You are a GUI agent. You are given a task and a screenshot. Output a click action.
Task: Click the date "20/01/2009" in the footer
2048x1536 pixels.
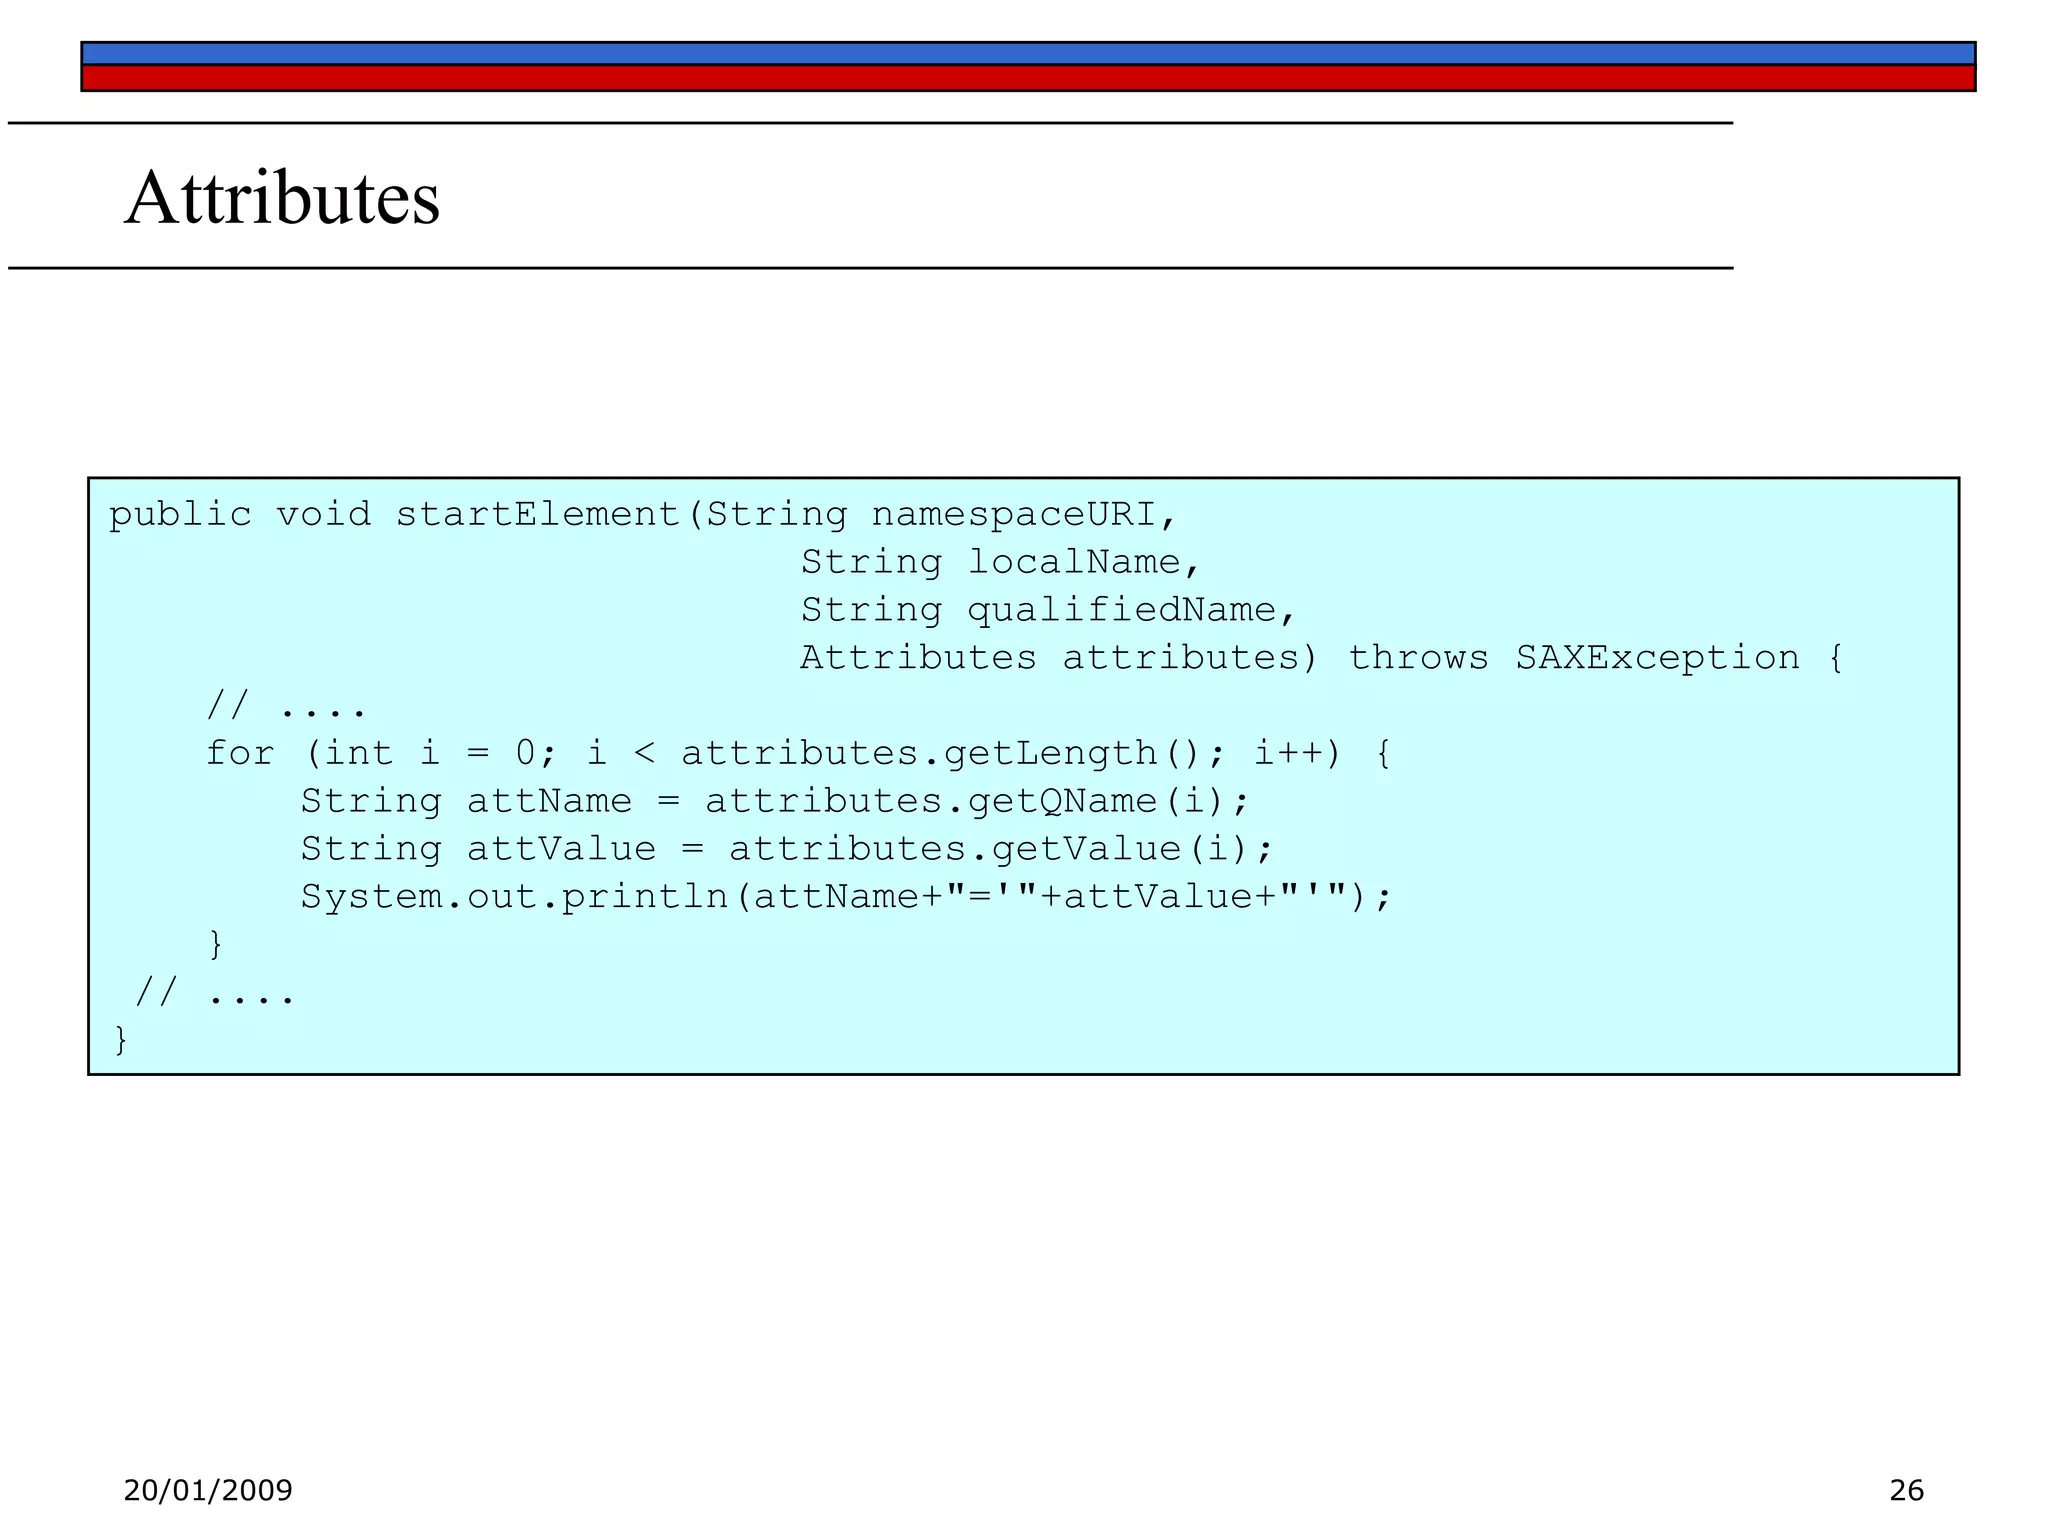[208, 1491]
